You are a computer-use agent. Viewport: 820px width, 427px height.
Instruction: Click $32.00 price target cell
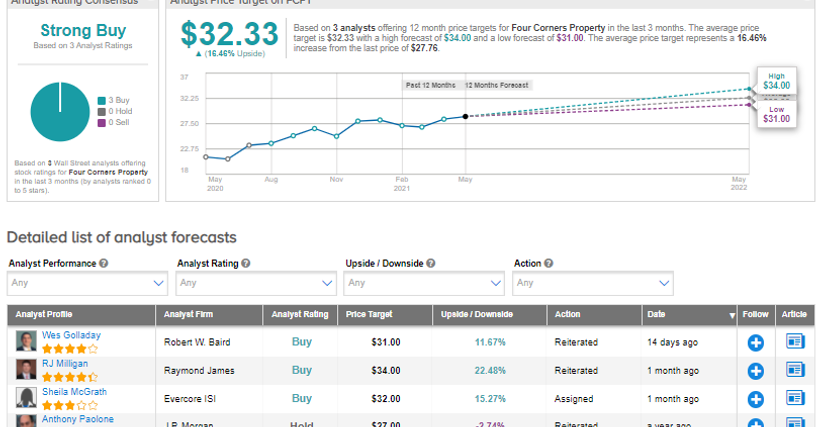pyautogui.click(x=386, y=399)
